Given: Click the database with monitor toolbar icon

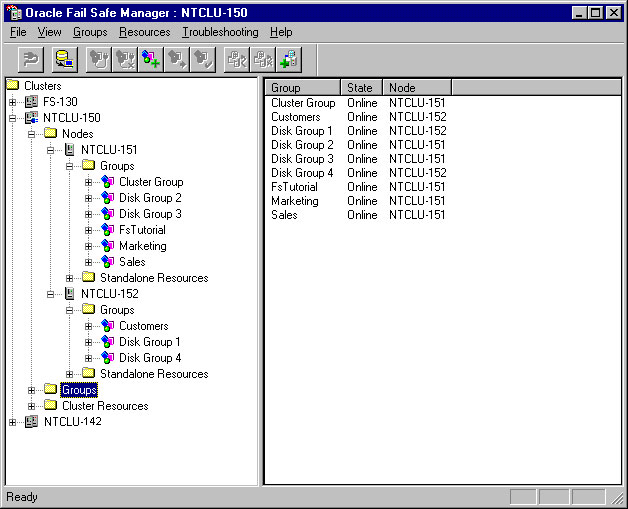Looking at the screenshot, I should coord(64,60).
